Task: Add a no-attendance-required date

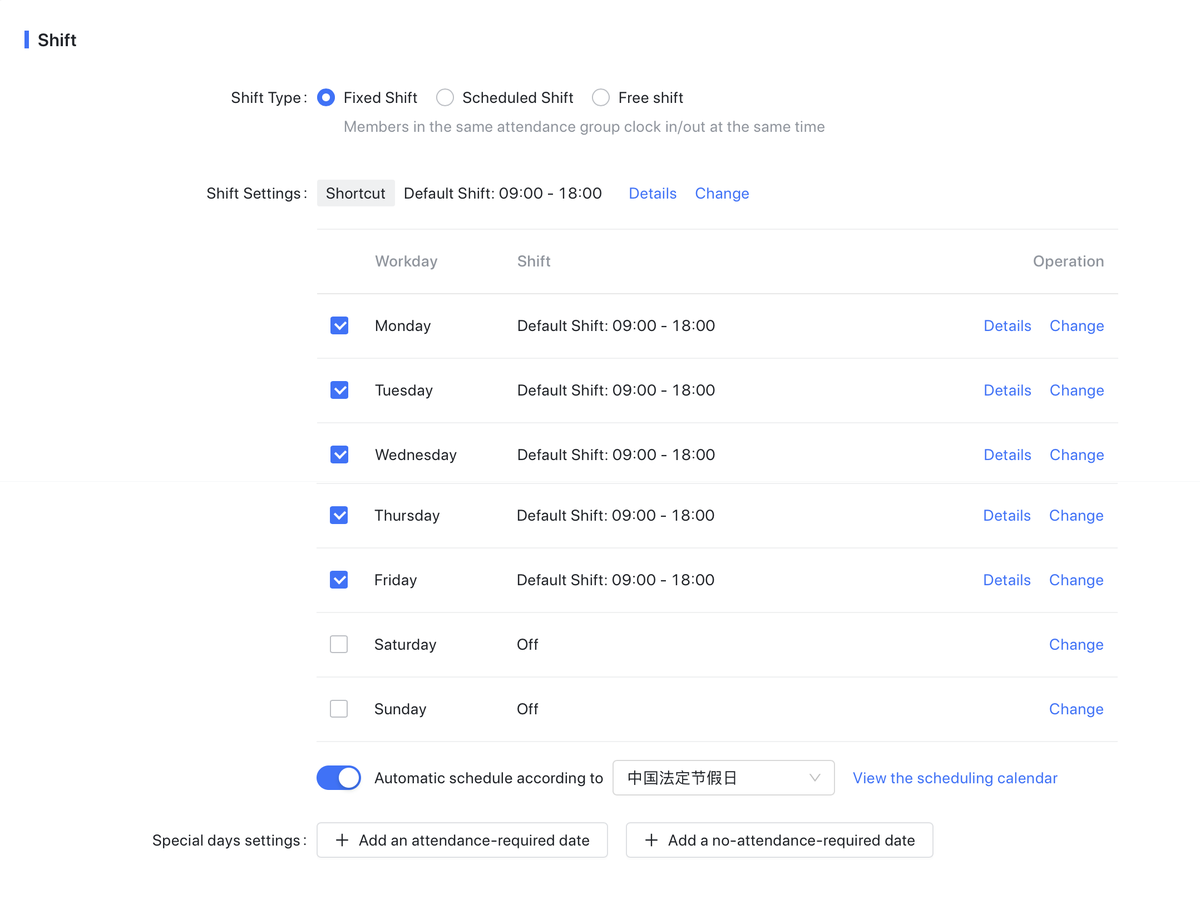Action: tap(779, 841)
